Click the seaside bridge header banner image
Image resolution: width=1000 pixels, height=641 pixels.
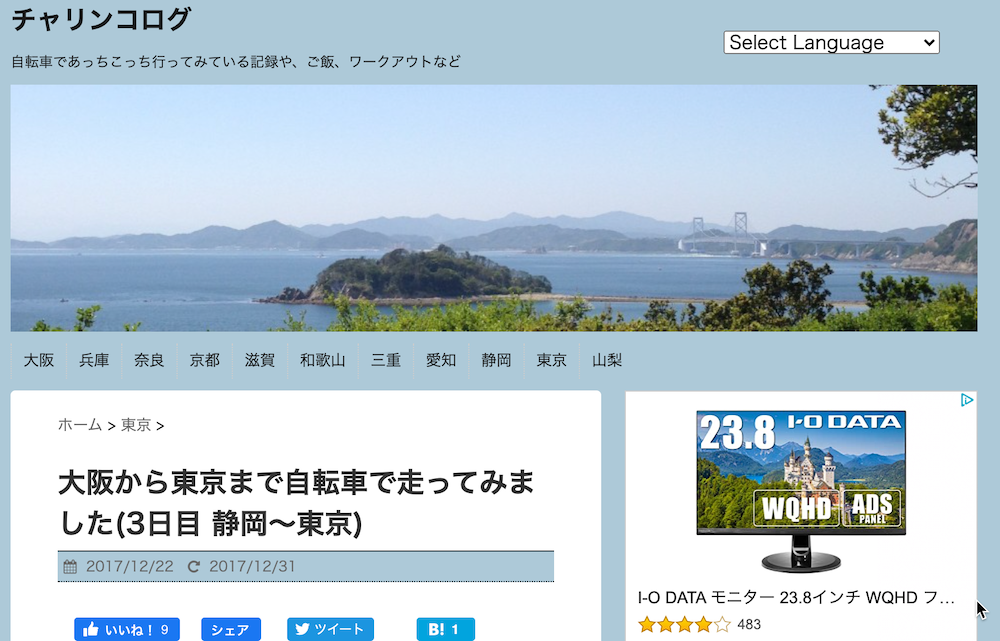[x=494, y=208]
